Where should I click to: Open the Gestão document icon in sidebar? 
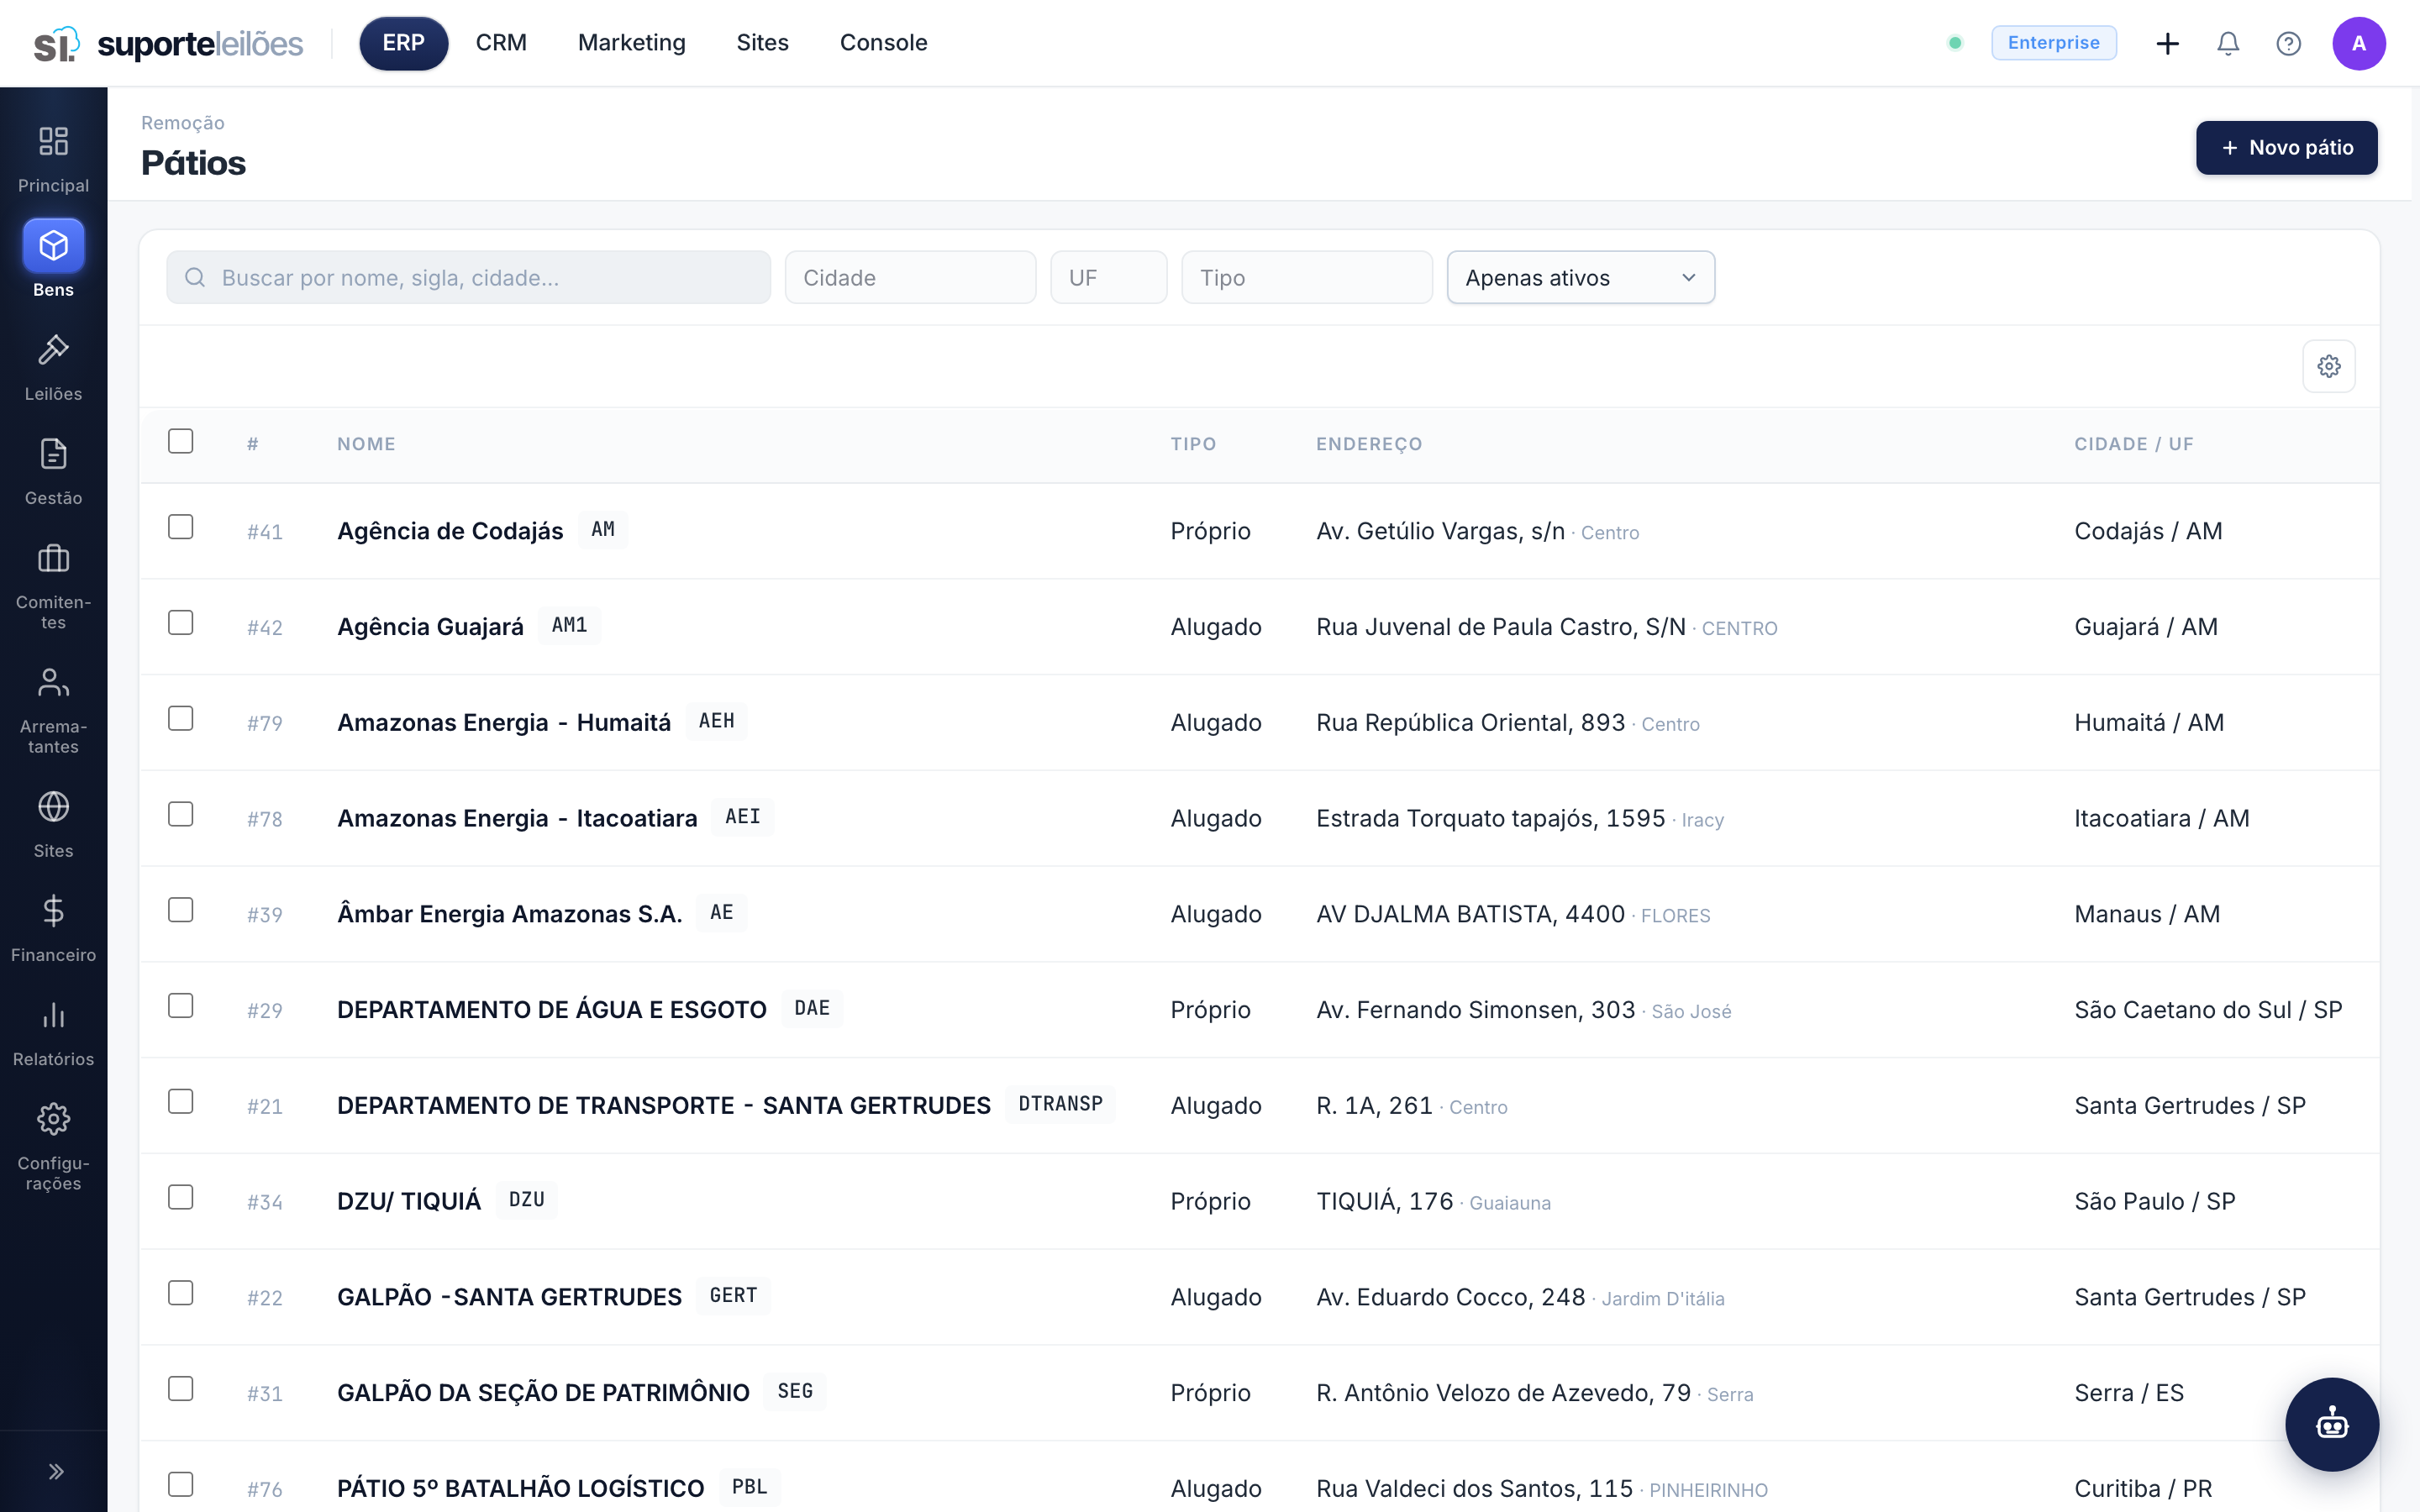click(x=53, y=455)
